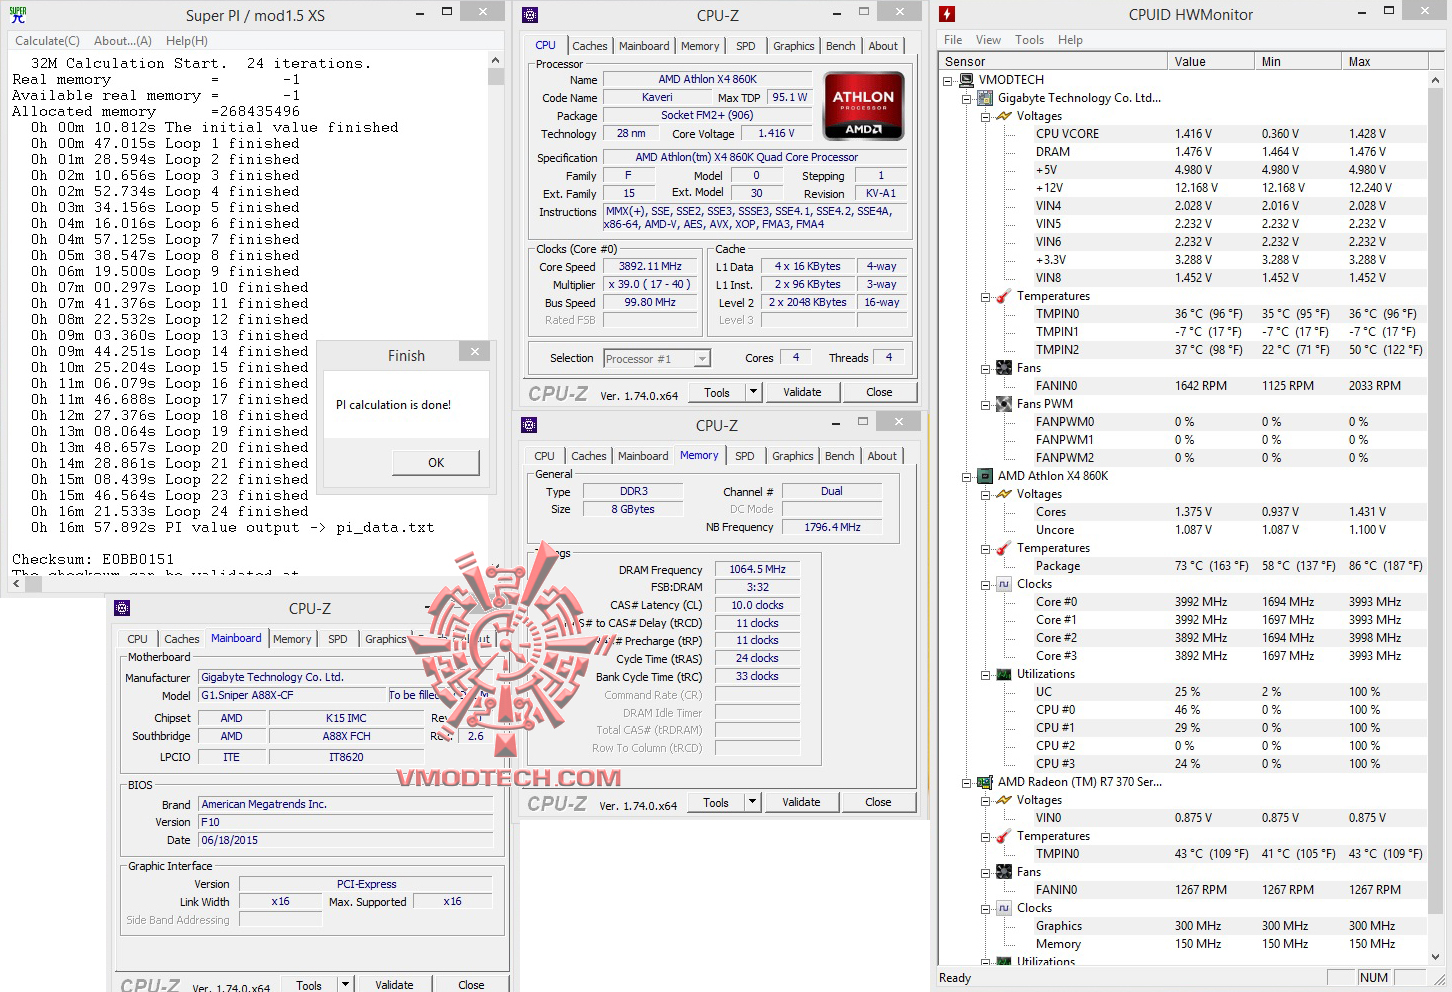Image resolution: width=1452 pixels, height=992 pixels.
Task: Open the Help menu in HWMonitor
Action: click(1070, 40)
